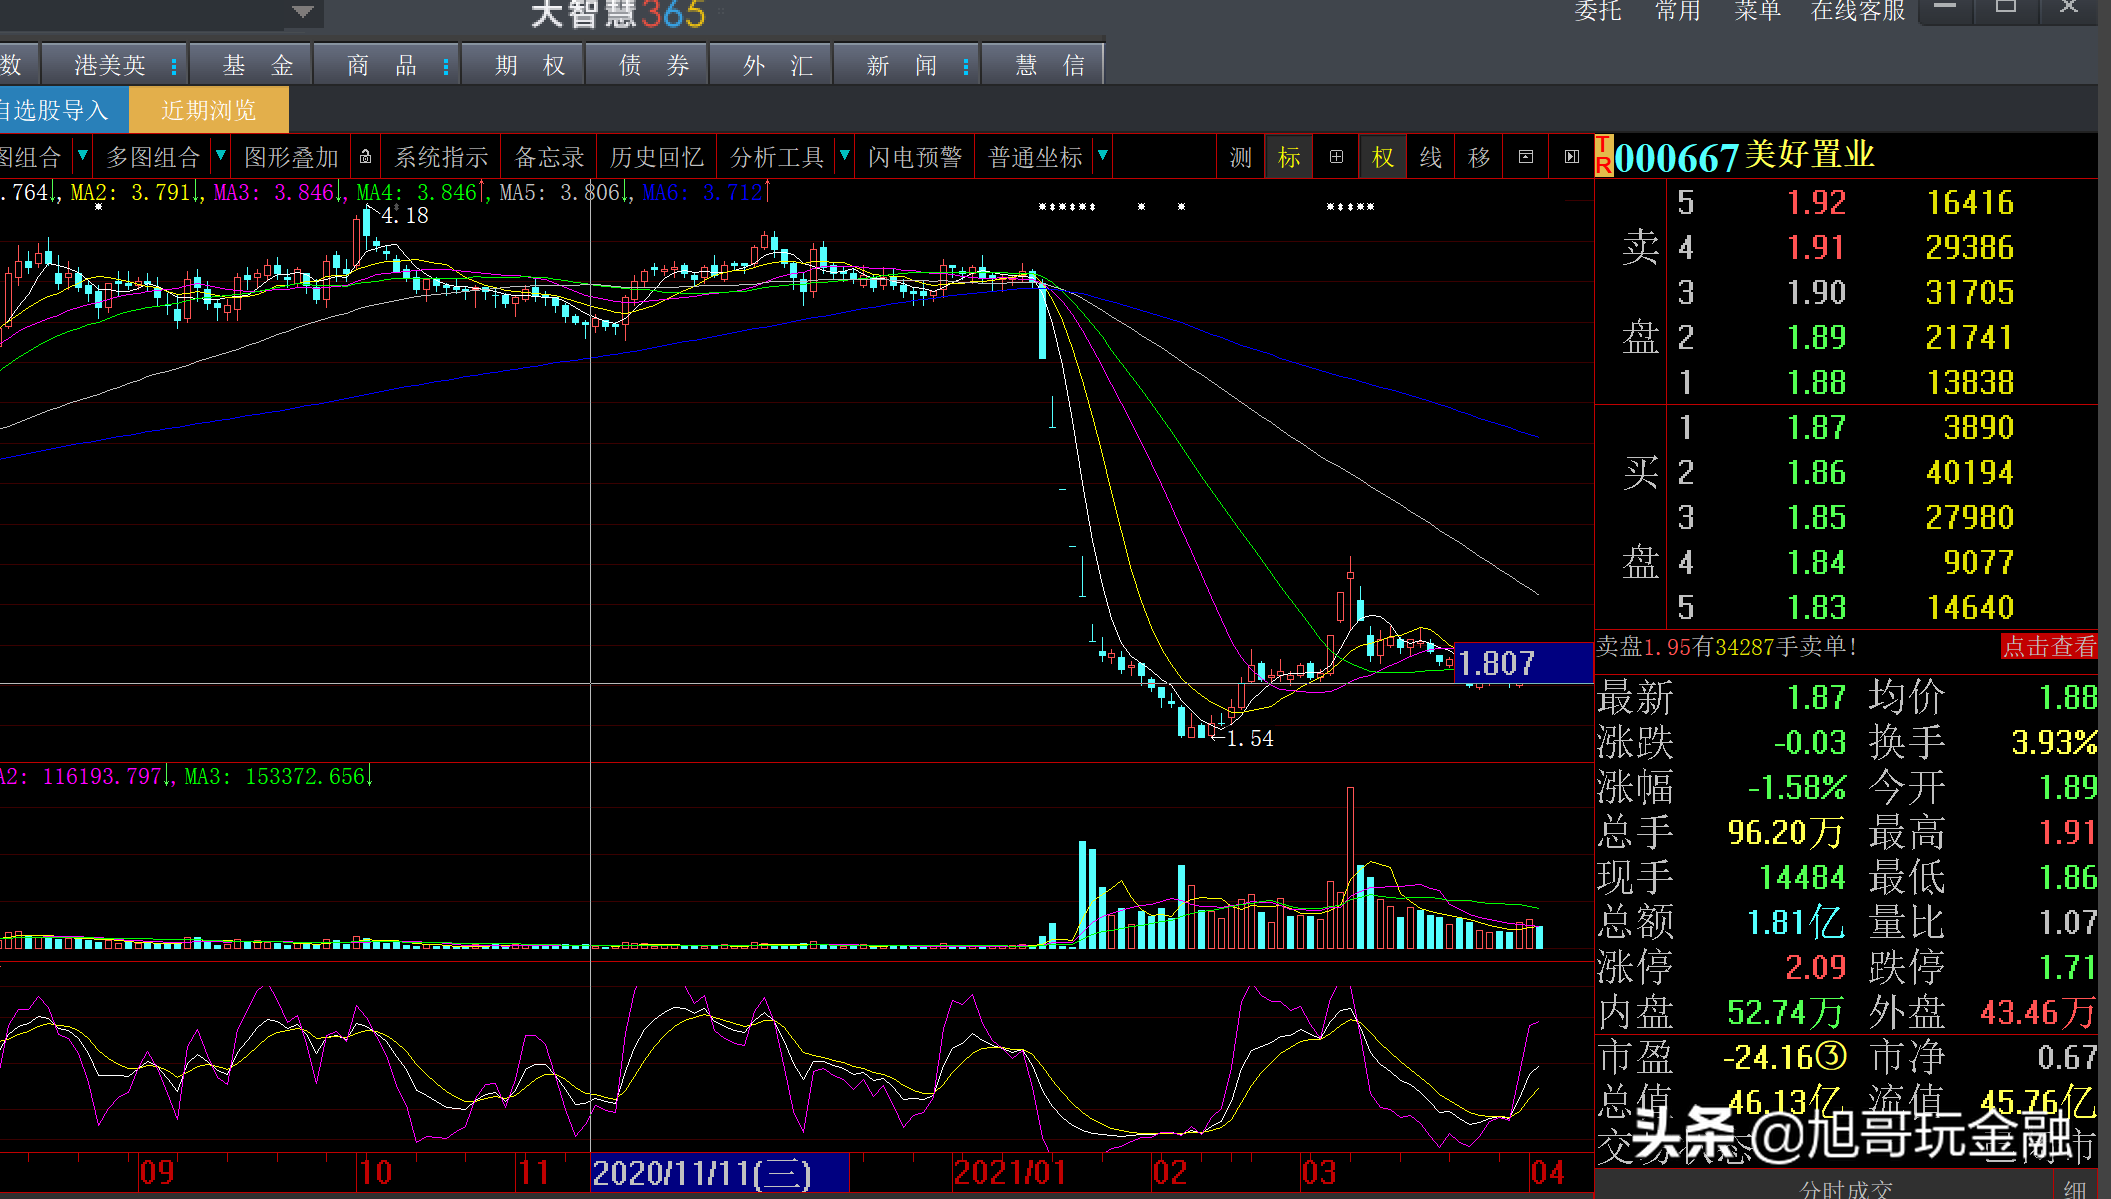
Task: Click buy level 1 price 1.87
Action: coord(1816,428)
